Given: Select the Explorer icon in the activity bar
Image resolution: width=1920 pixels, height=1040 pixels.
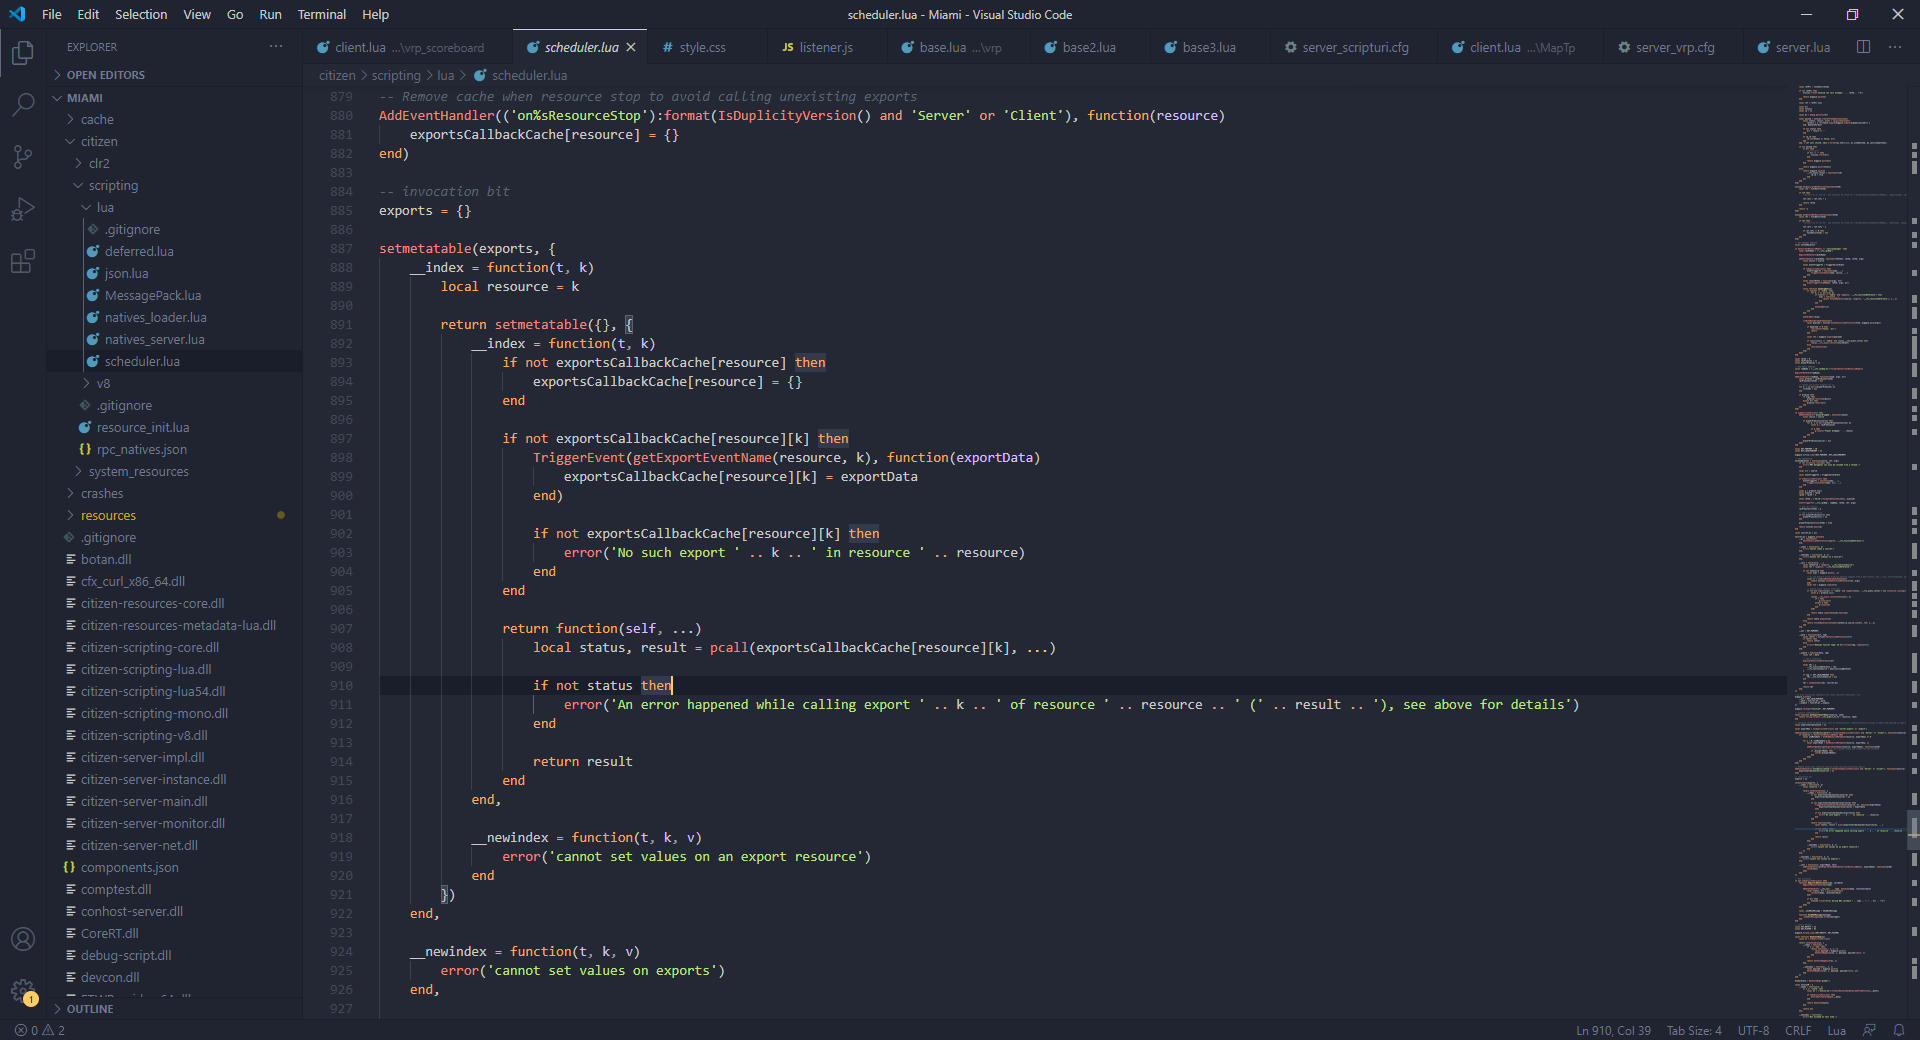Looking at the screenshot, I should tap(22, 54).
